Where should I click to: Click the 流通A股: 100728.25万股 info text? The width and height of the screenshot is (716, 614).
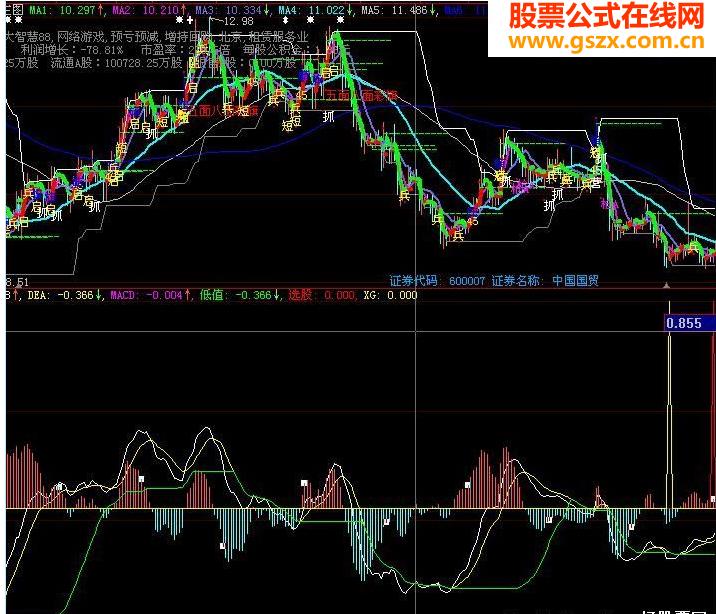point(116,63)
